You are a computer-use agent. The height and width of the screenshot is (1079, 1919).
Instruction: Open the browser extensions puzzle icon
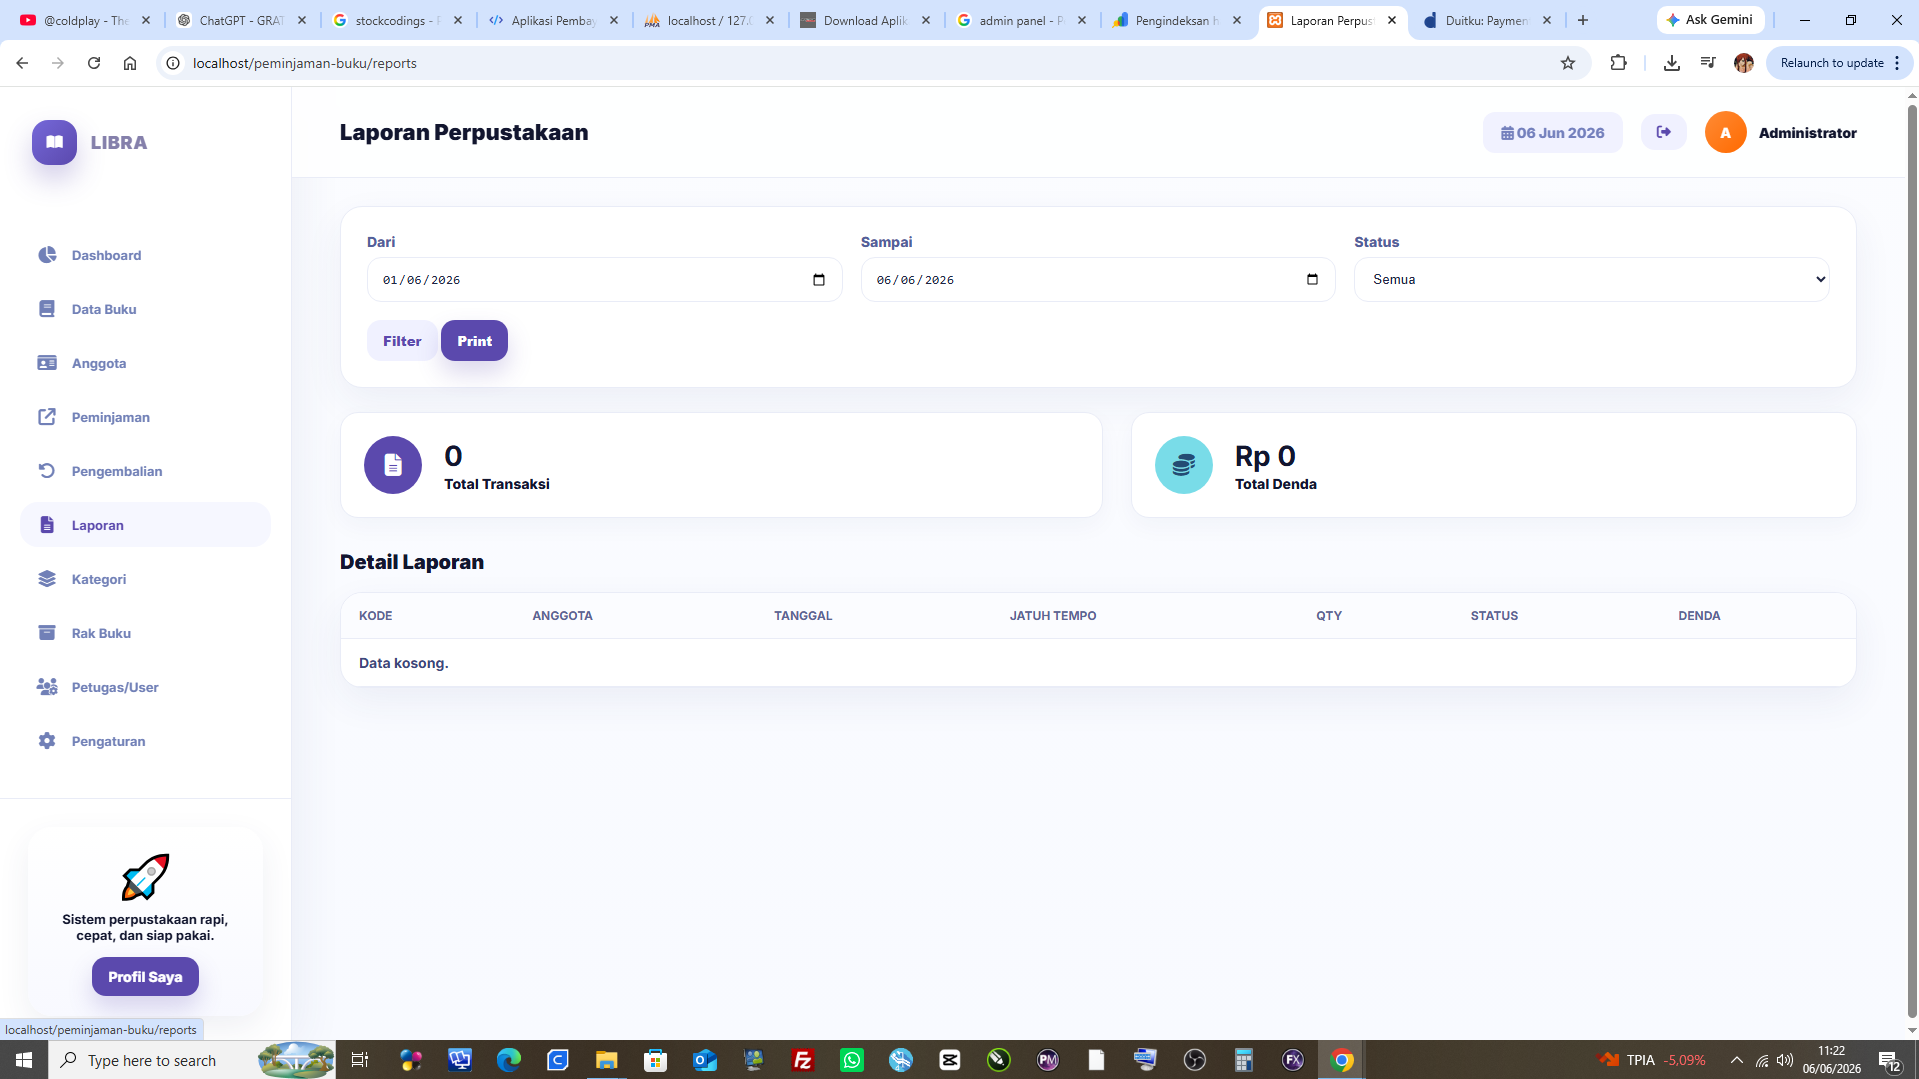(1619, 63)
